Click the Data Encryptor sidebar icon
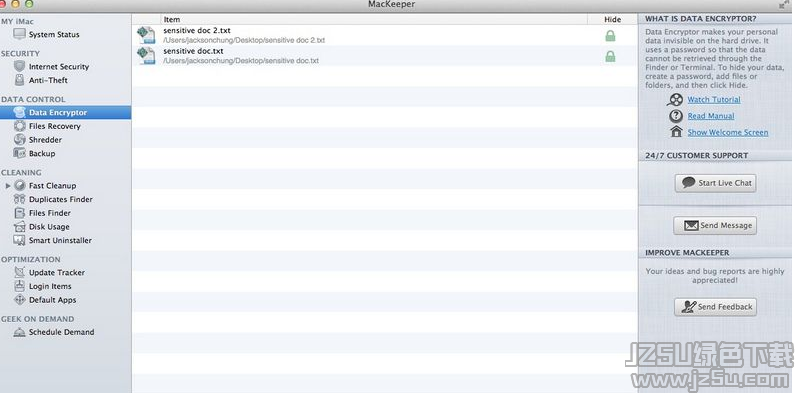 coord(19,113)
